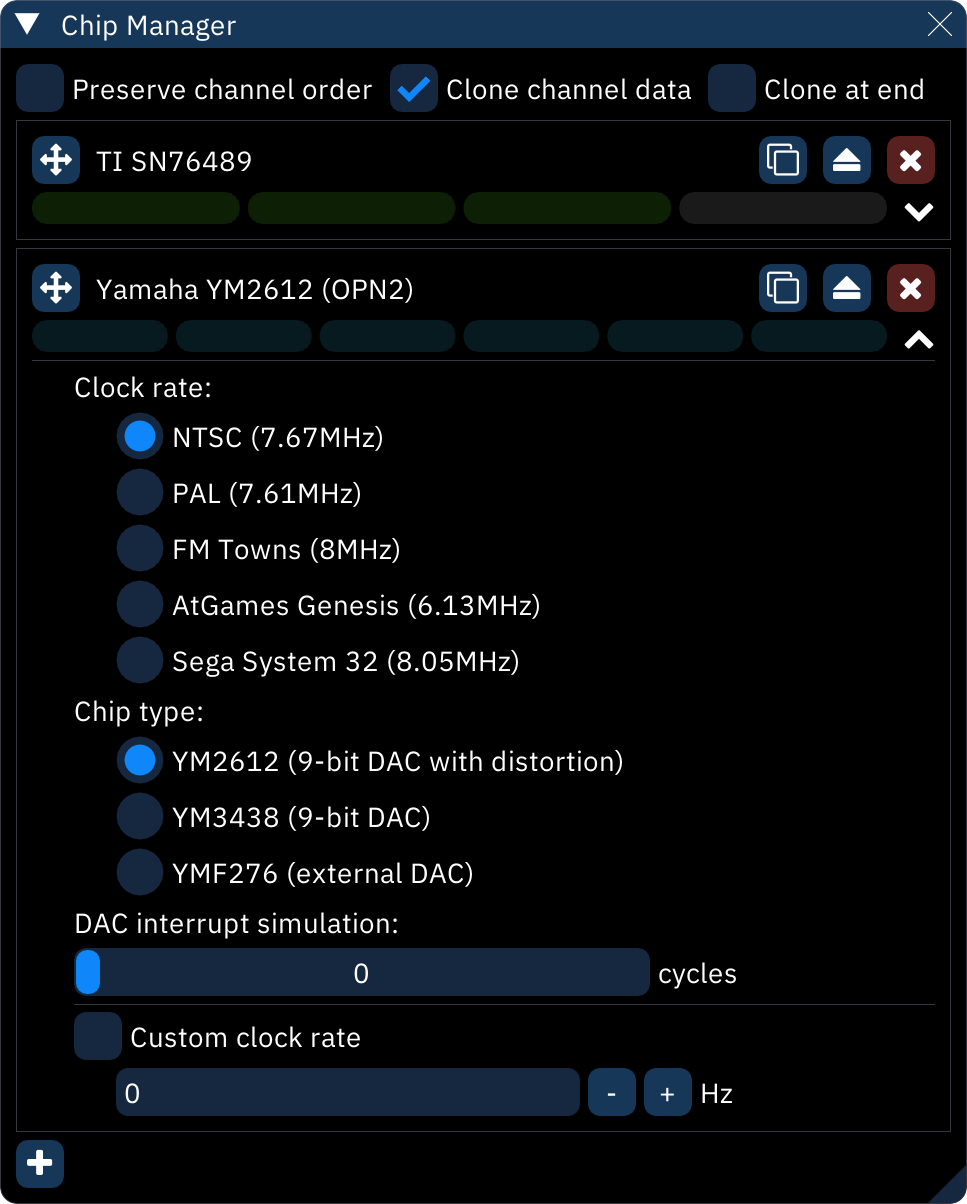Click the custom clock rate Hz field
Screen dimensions: 967x1204
[347, 1093]
